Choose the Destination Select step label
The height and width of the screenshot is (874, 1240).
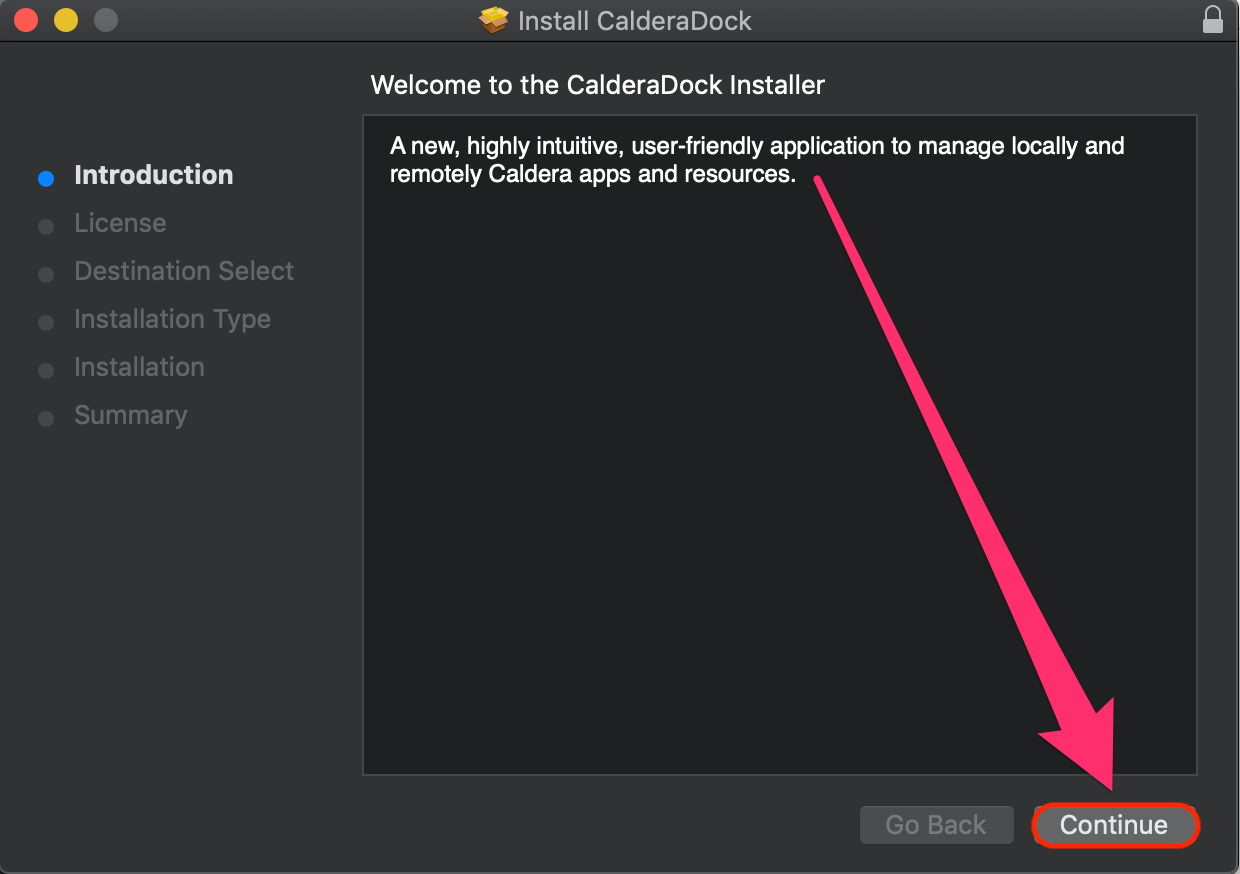coord(184,271)
